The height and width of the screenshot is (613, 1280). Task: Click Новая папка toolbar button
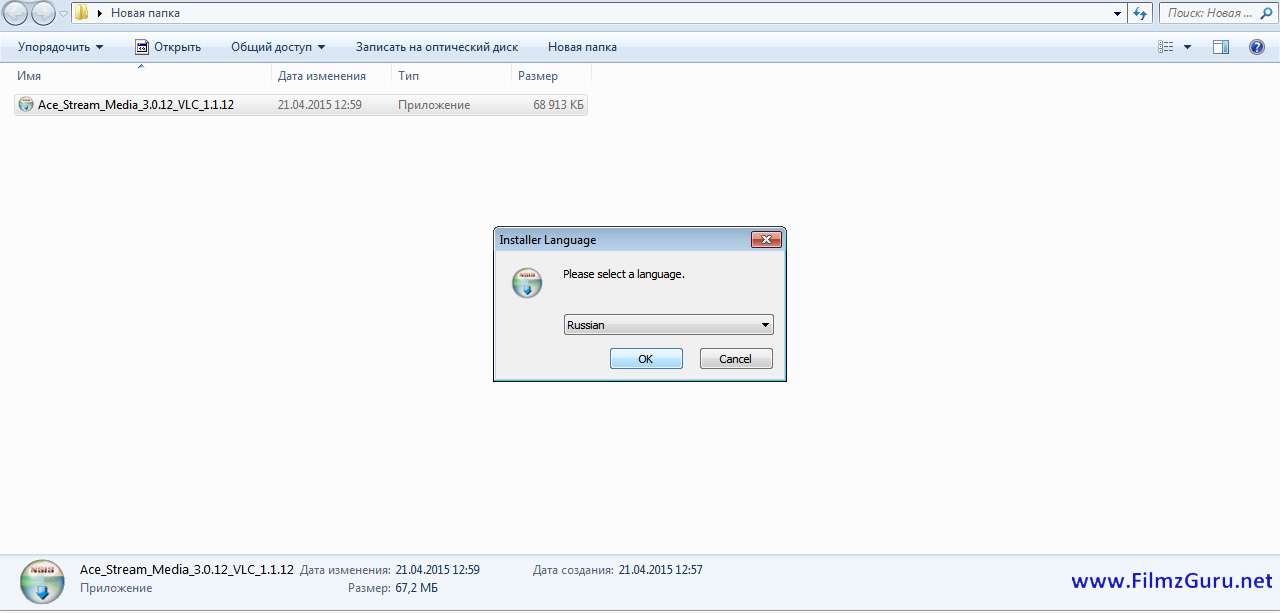click(x=582, y=47)
